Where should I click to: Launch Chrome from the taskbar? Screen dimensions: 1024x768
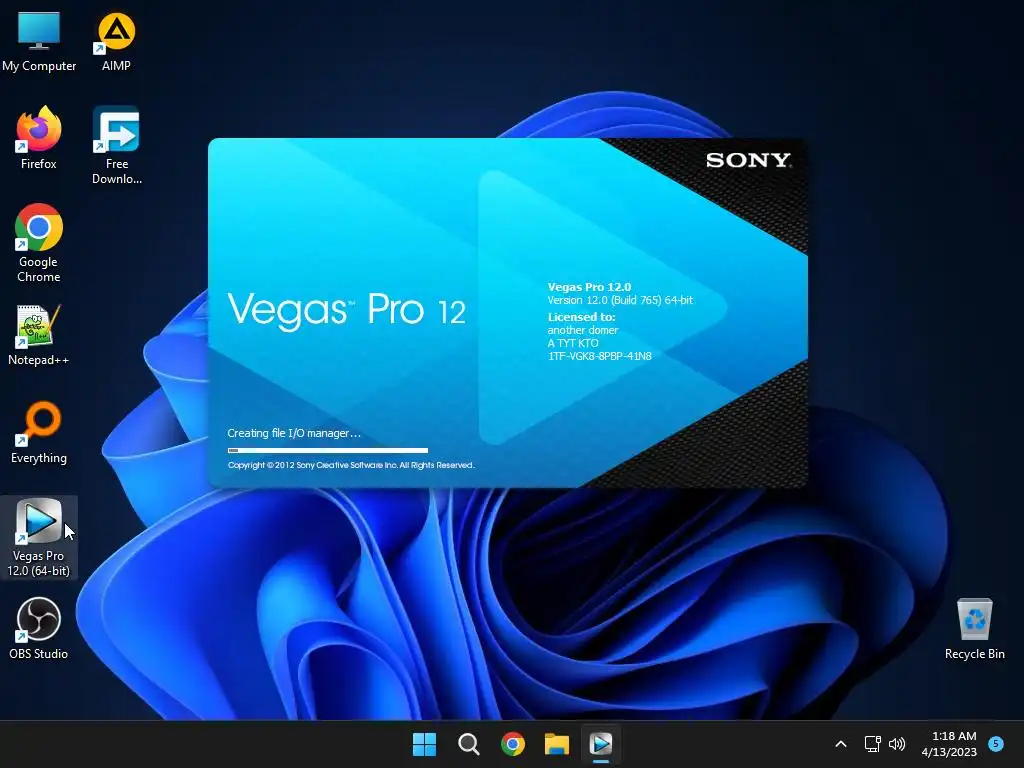[x=513, y=744]
